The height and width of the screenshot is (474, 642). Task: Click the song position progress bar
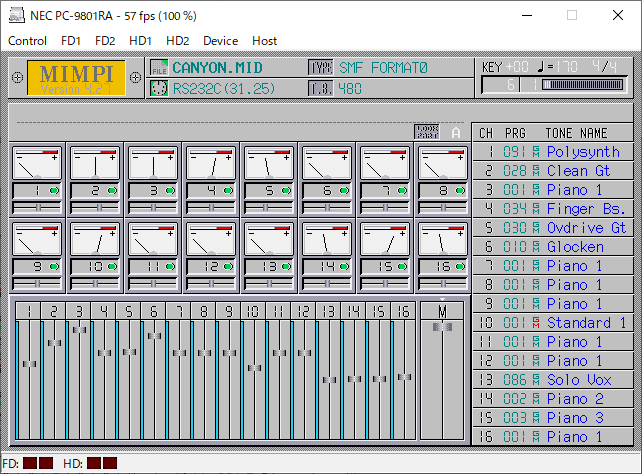582,85
